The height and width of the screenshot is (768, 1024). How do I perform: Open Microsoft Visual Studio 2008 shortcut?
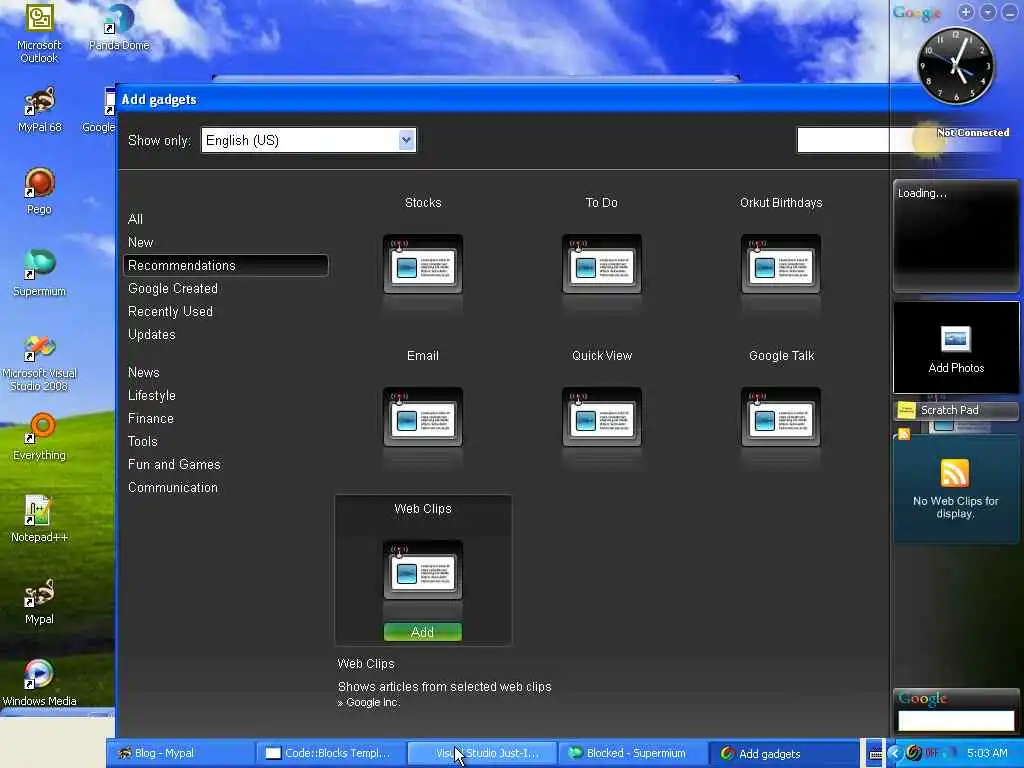click(39, 363)
